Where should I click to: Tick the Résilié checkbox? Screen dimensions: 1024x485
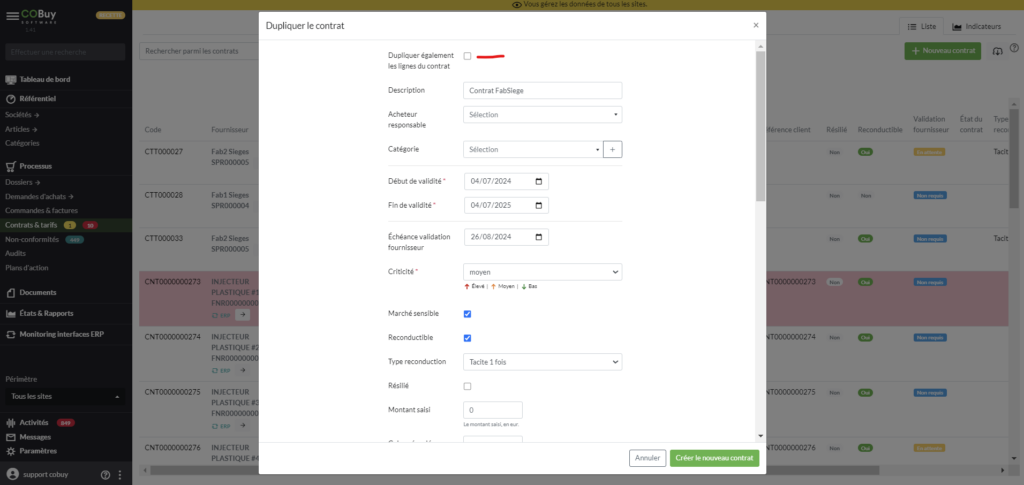click(467, 386)
